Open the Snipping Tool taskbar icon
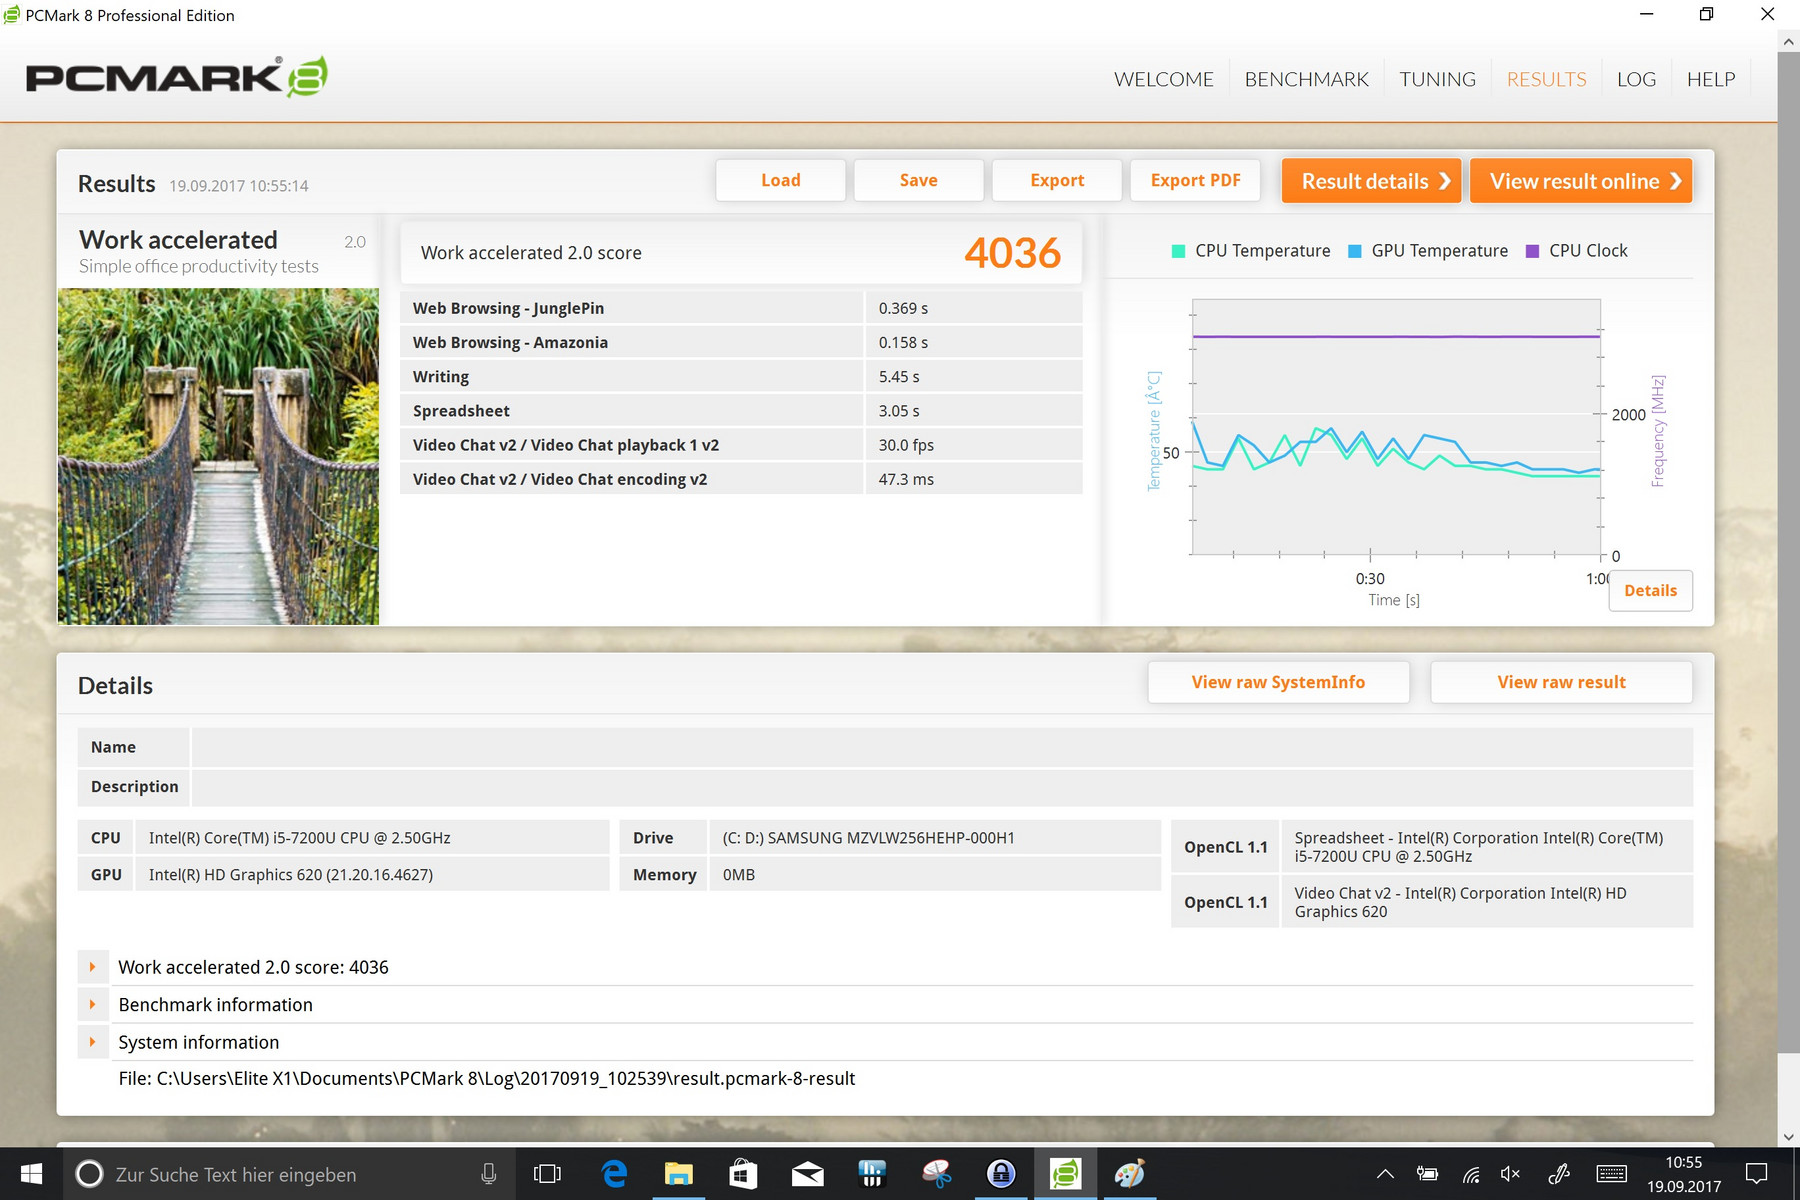The image size is (1800, 1200). click(936, 1174)
